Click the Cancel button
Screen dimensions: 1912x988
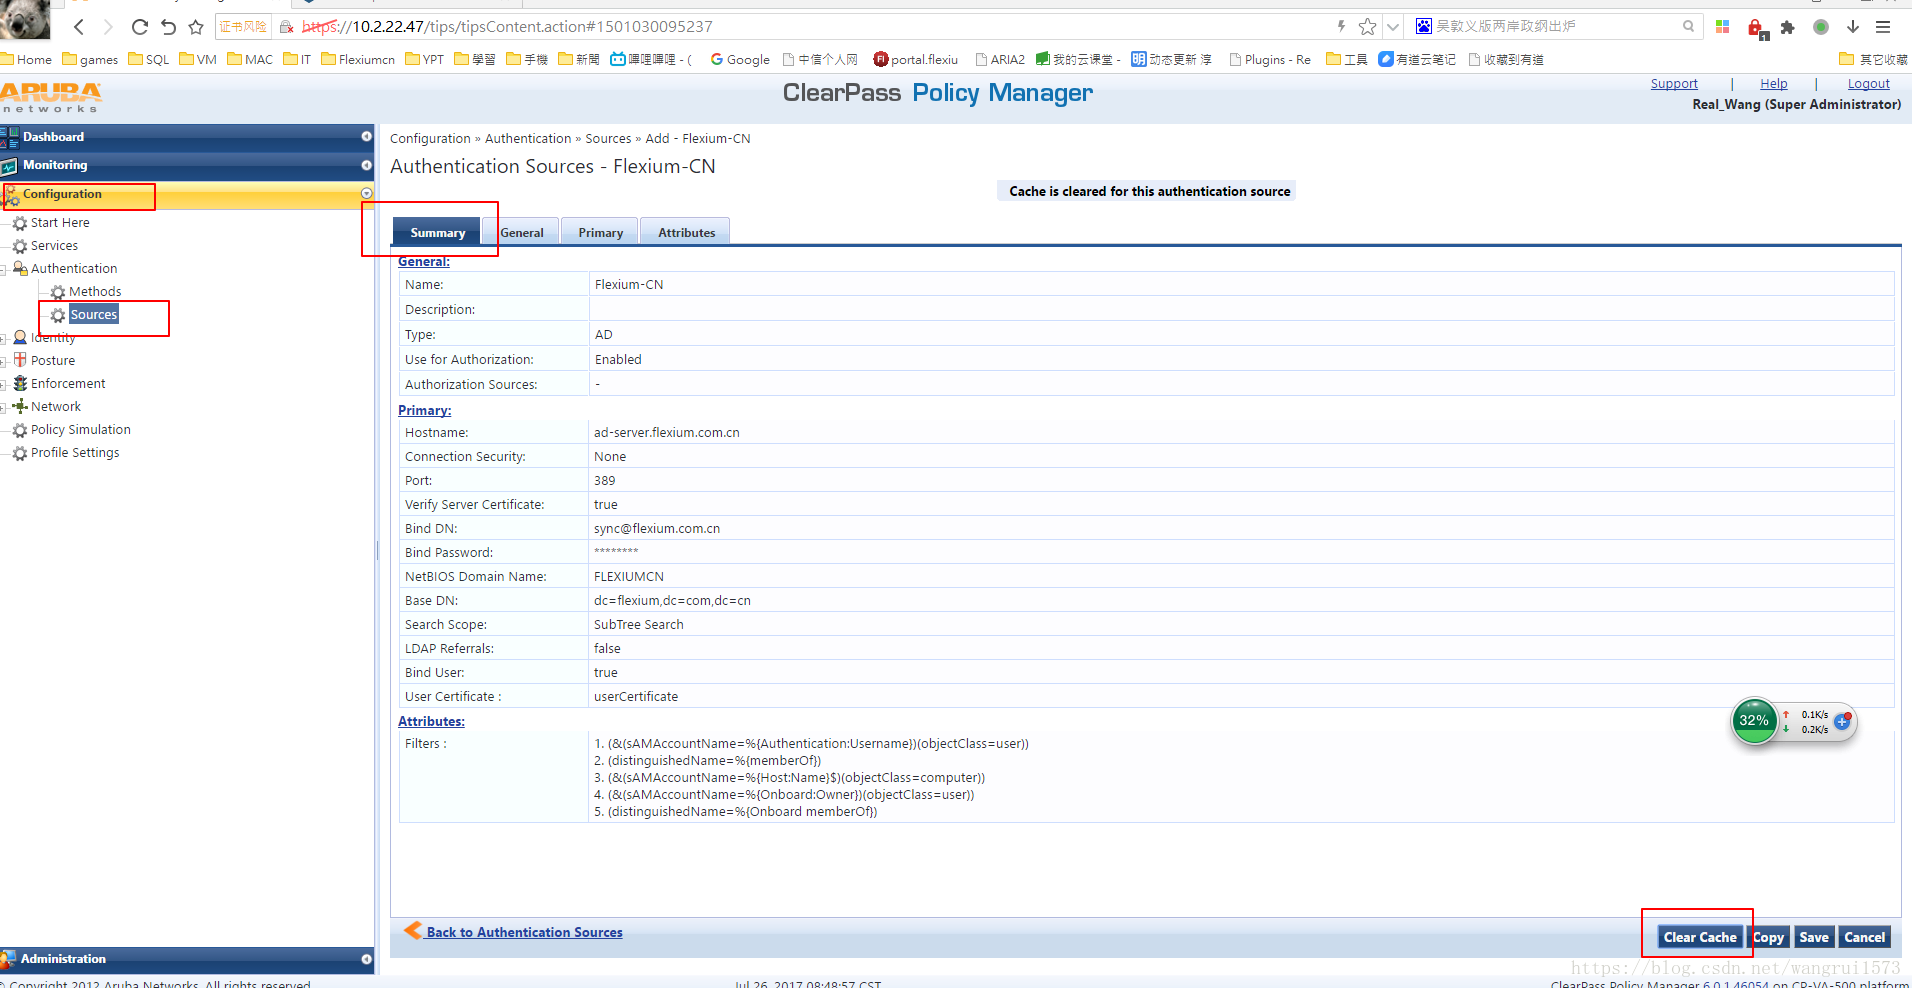point(1865,937)
